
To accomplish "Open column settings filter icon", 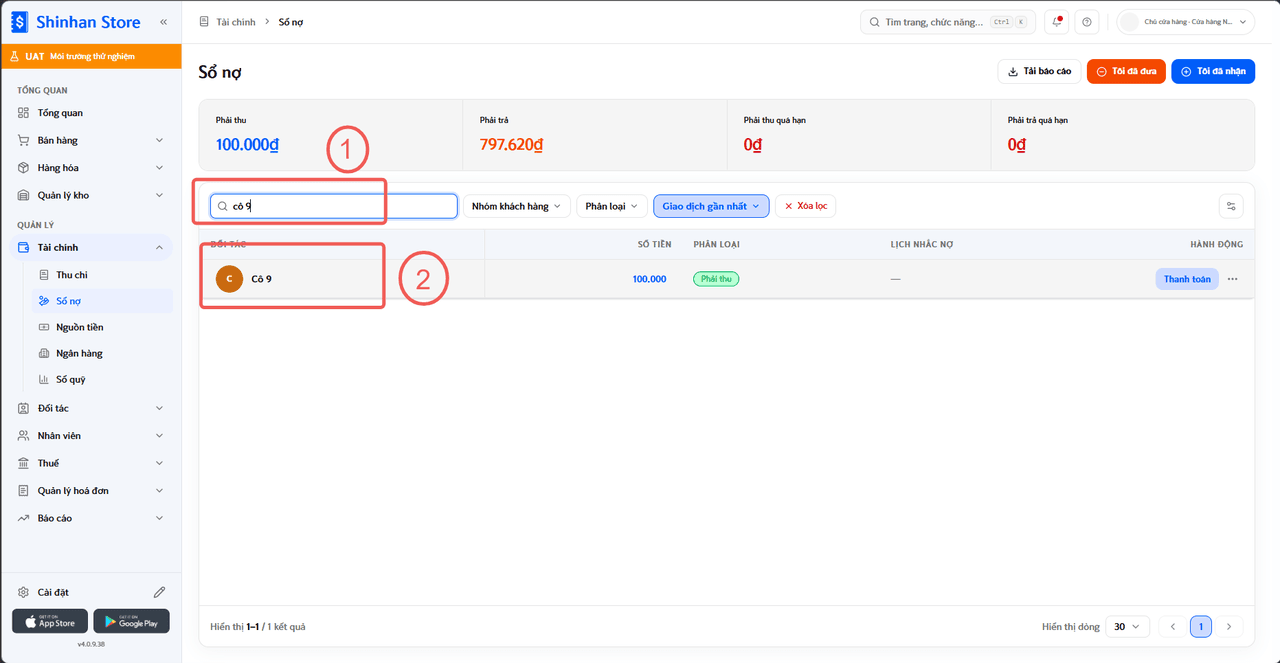I will tap(1231, 206).
